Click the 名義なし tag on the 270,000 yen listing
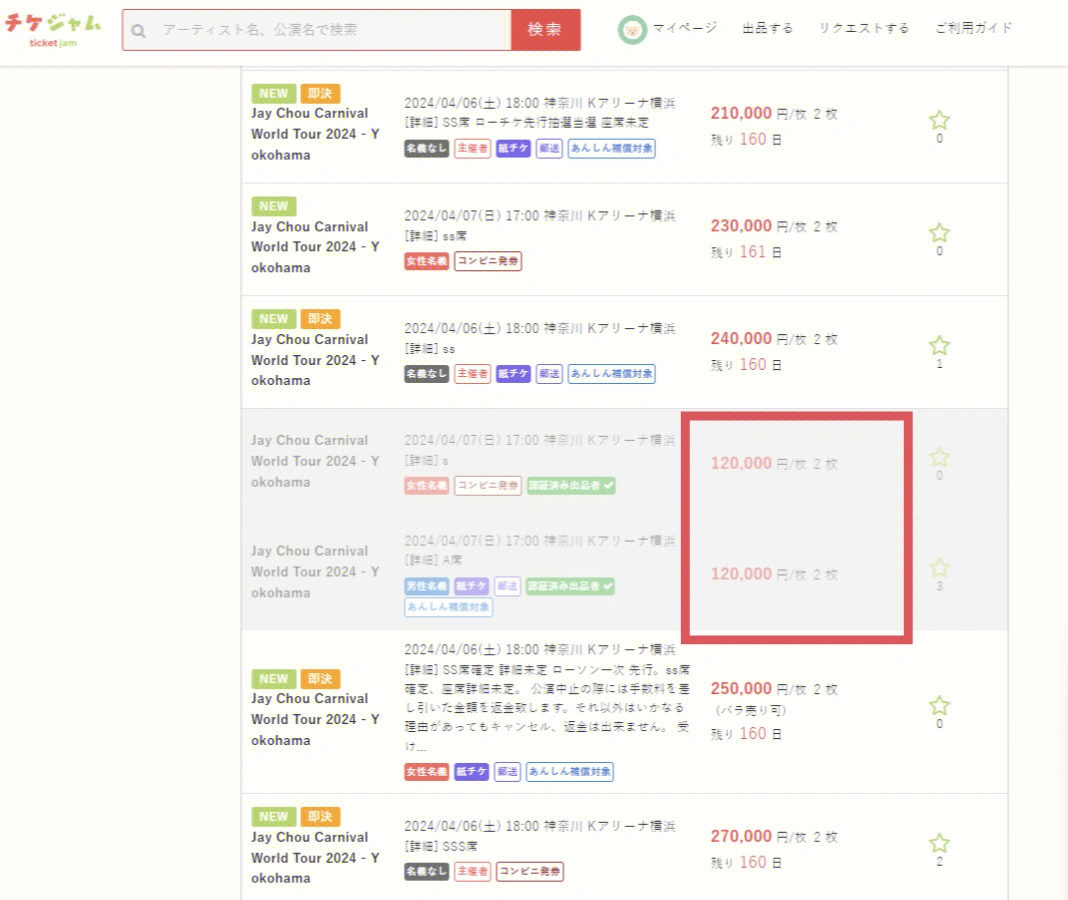 pyautogui.click(x=426, y=871)
